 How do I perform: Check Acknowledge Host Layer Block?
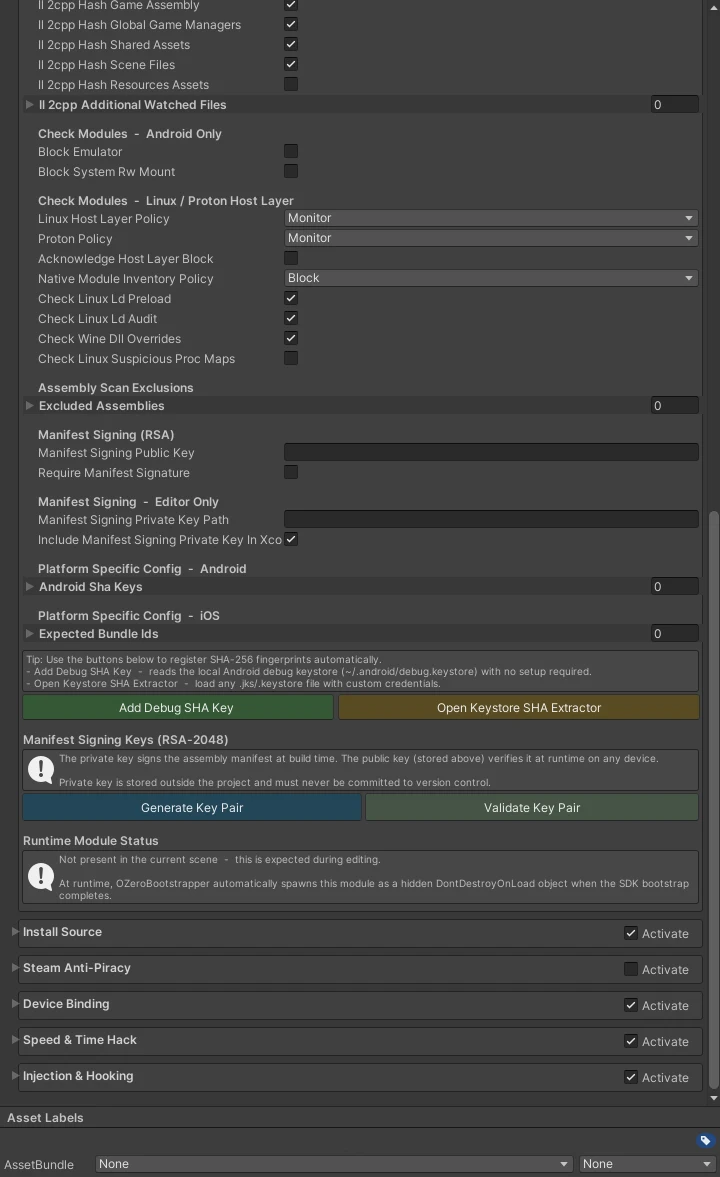[291, 258]
